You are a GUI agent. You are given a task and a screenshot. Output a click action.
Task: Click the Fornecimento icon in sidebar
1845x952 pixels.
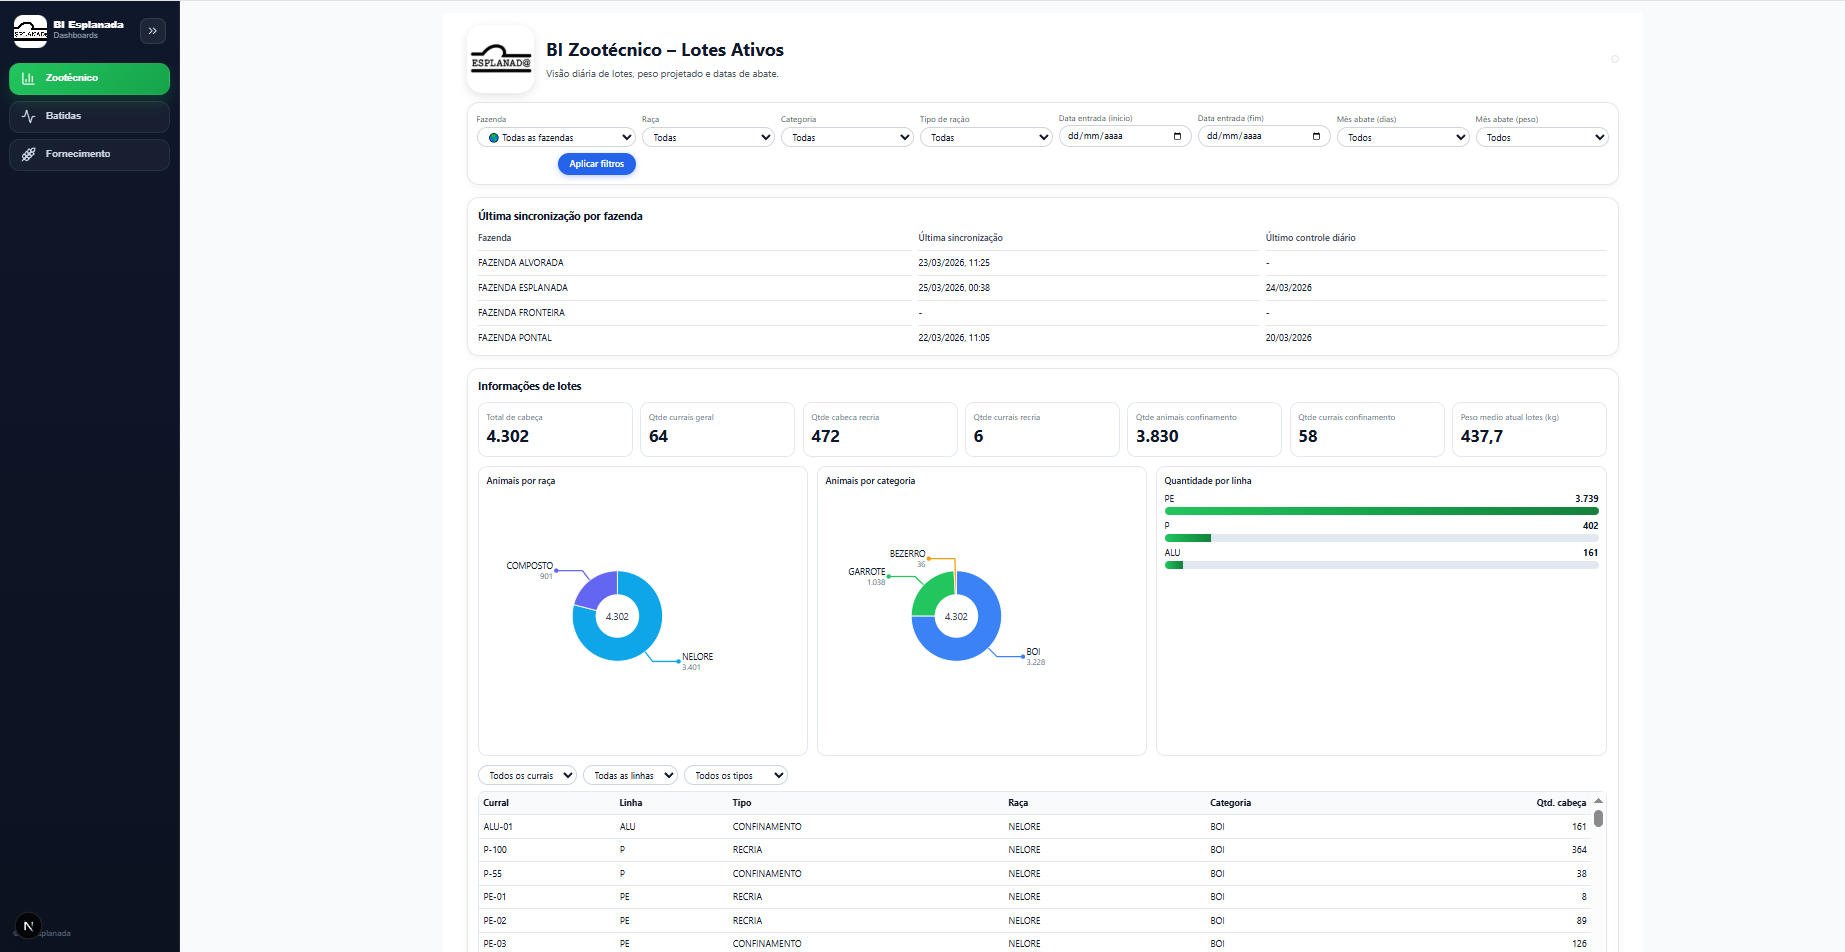(x=28, y=154)
